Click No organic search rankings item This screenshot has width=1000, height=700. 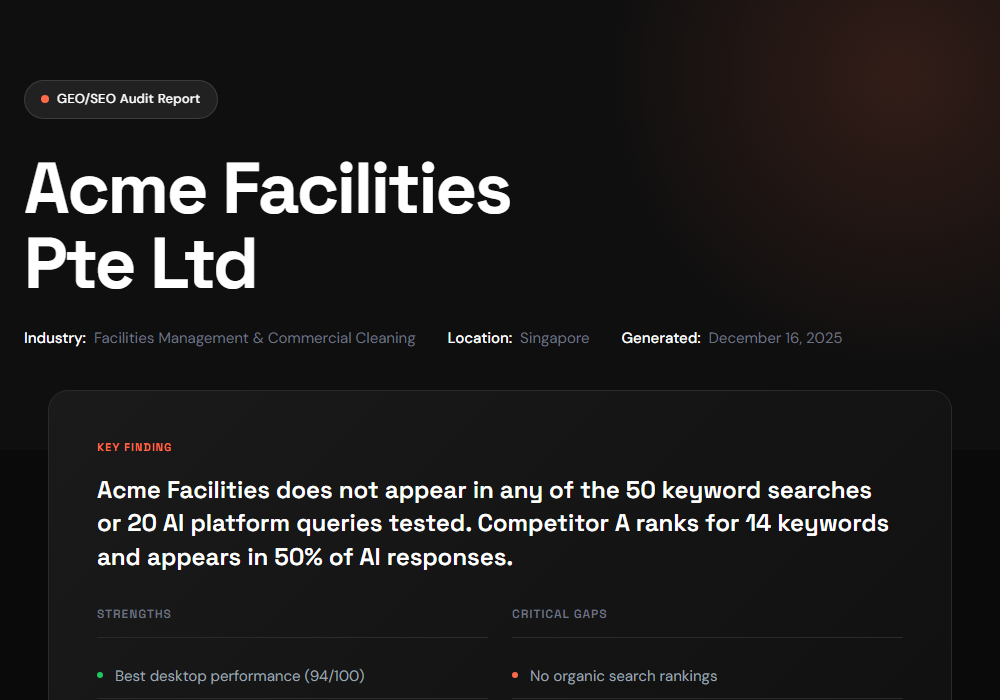pyautogui.click(x=623, y=676)
